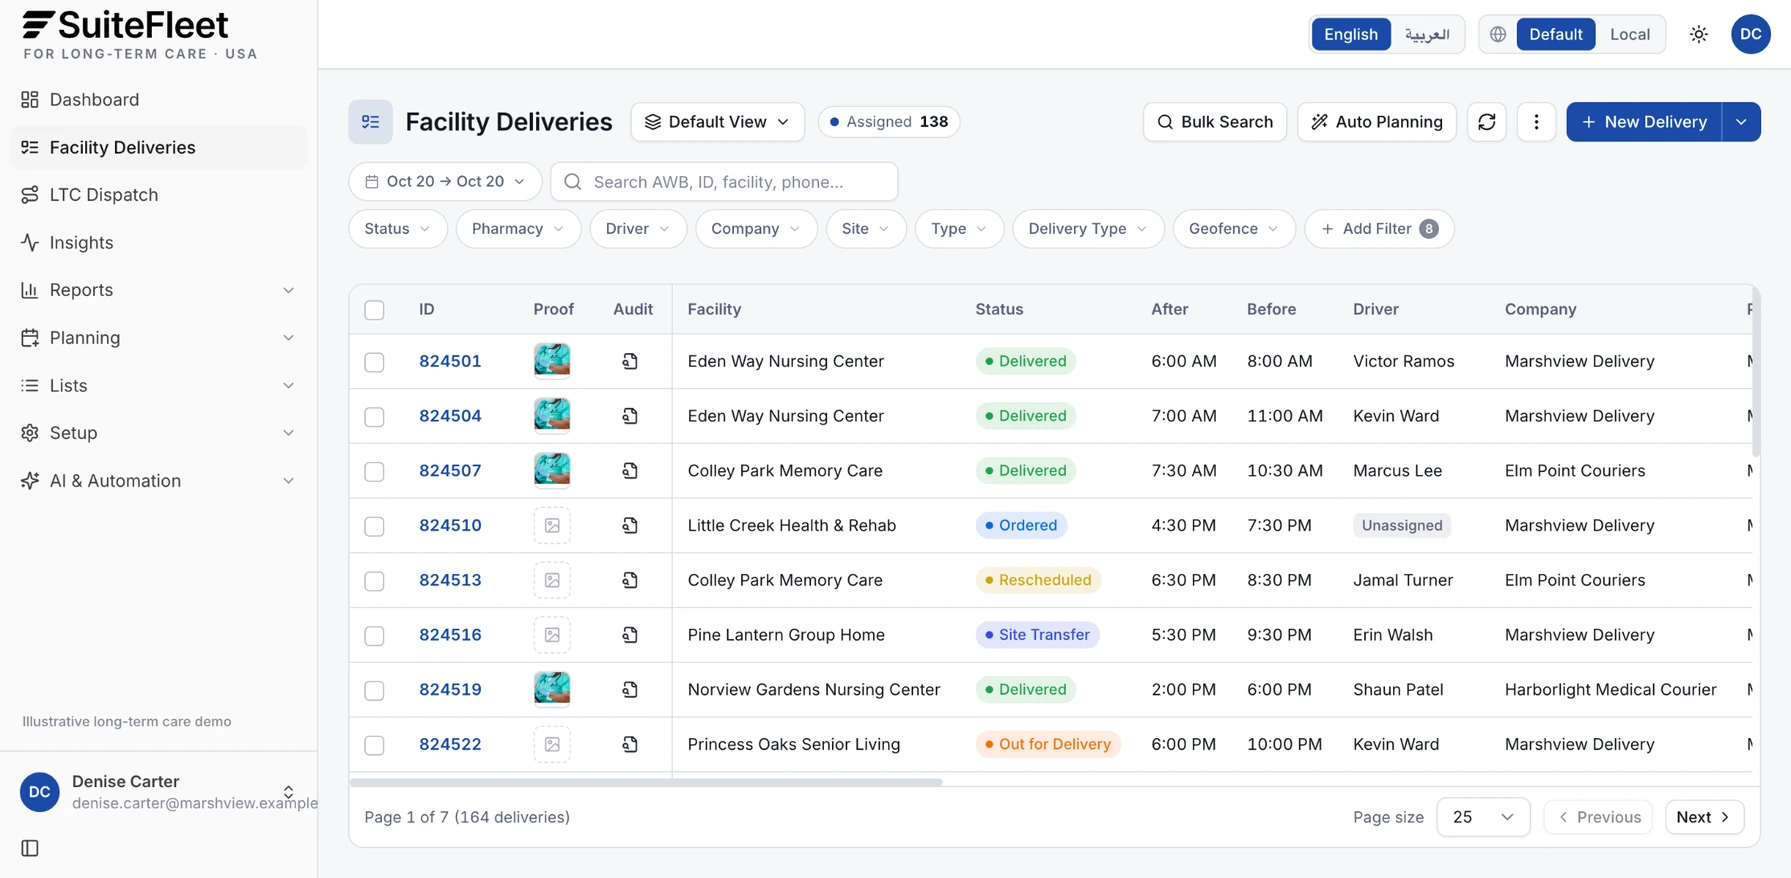
Task: Switch timezone mode to Local
Action: click(x=1630, y=34)
